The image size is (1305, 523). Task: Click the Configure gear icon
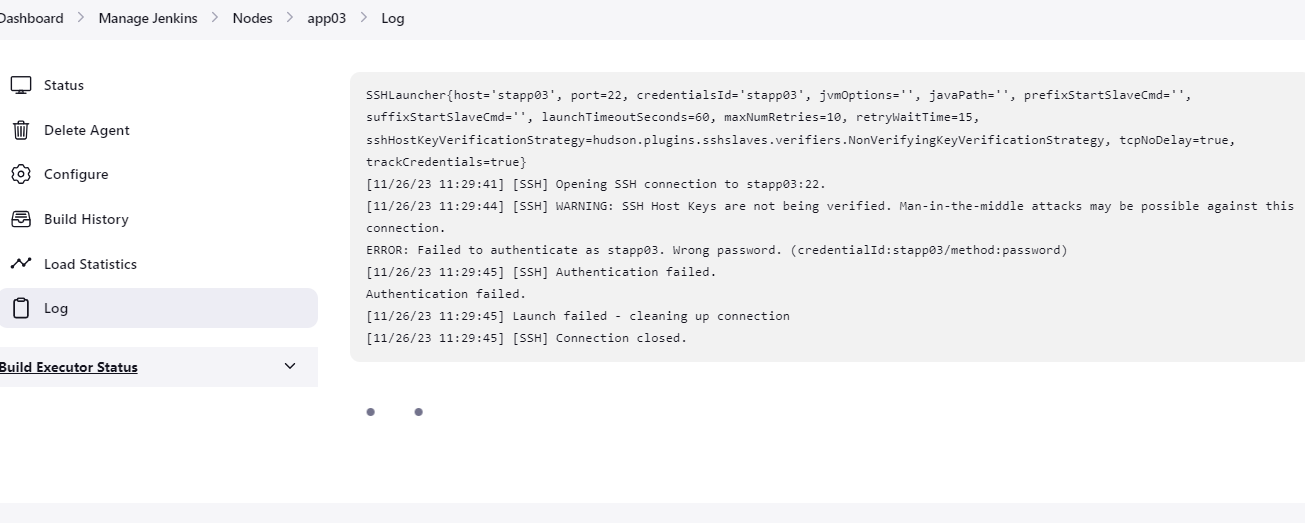21,174
